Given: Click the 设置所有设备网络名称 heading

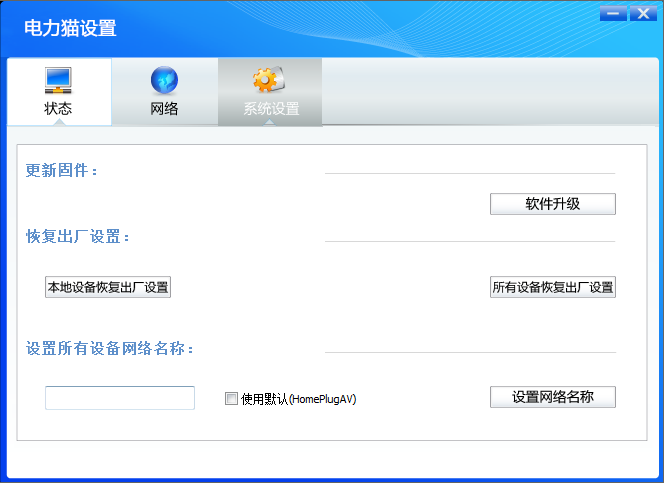Looking at the screenshot, I should (110, 349).
